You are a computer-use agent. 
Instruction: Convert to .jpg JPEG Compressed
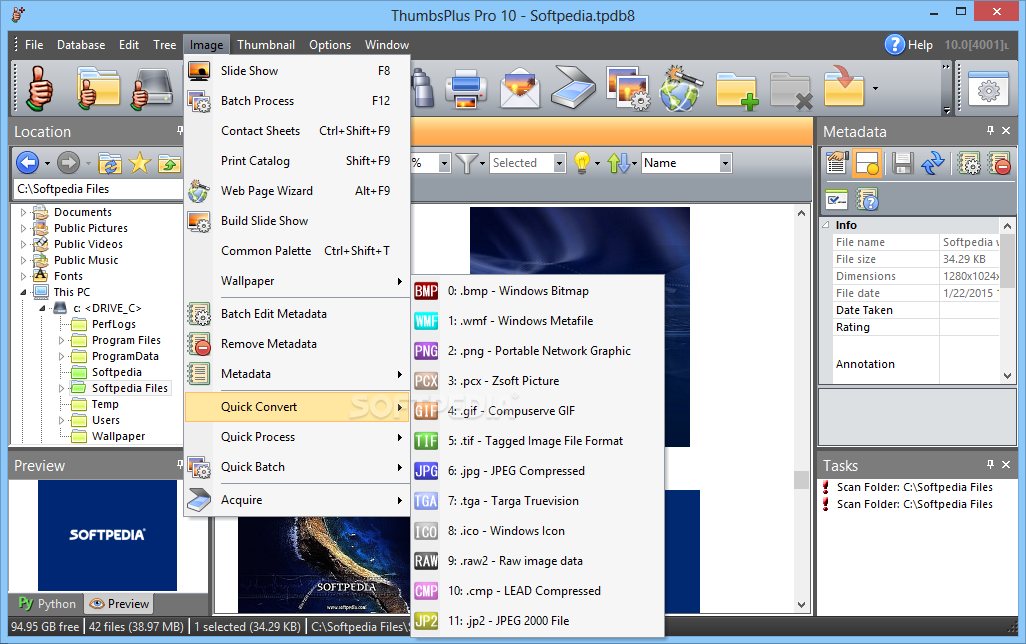[537, 471]
